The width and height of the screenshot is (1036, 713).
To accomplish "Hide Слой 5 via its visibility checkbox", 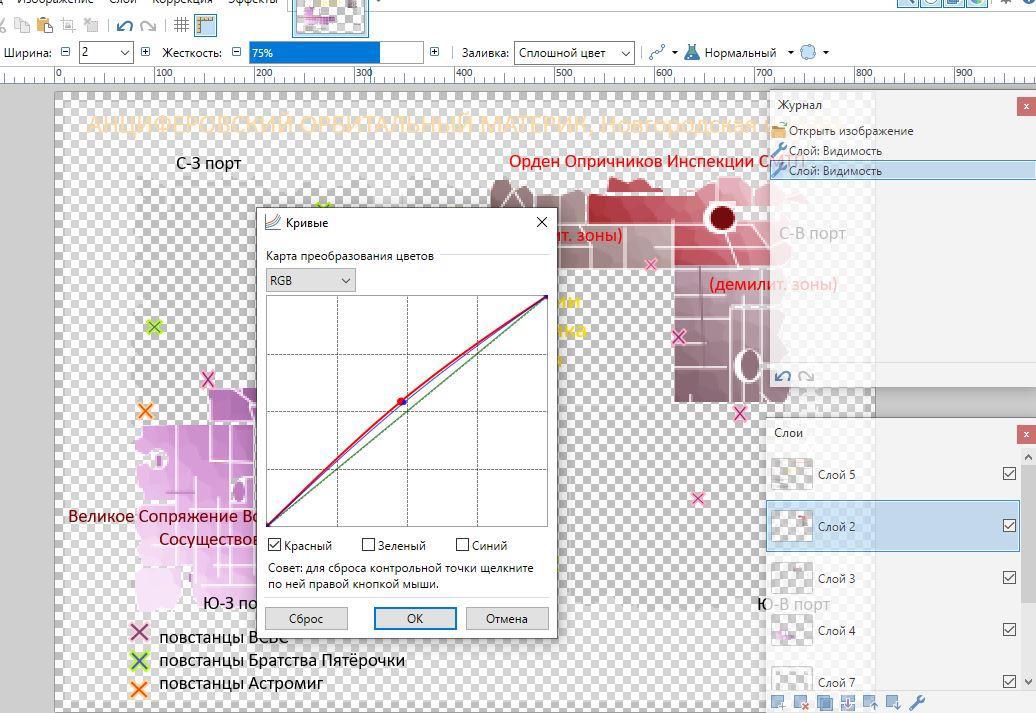I will (1009, 474).
